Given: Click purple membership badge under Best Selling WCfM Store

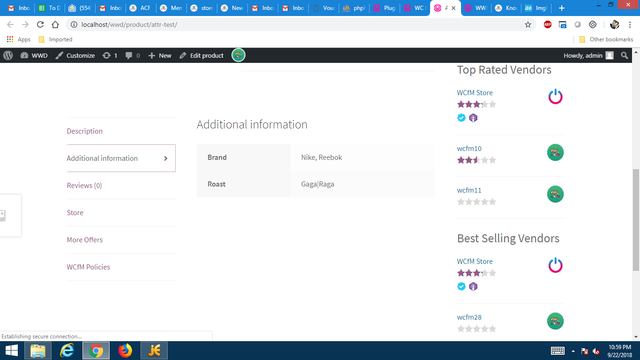Looking at the screenshot, I should pyautogui.click(x=473, y=287).
